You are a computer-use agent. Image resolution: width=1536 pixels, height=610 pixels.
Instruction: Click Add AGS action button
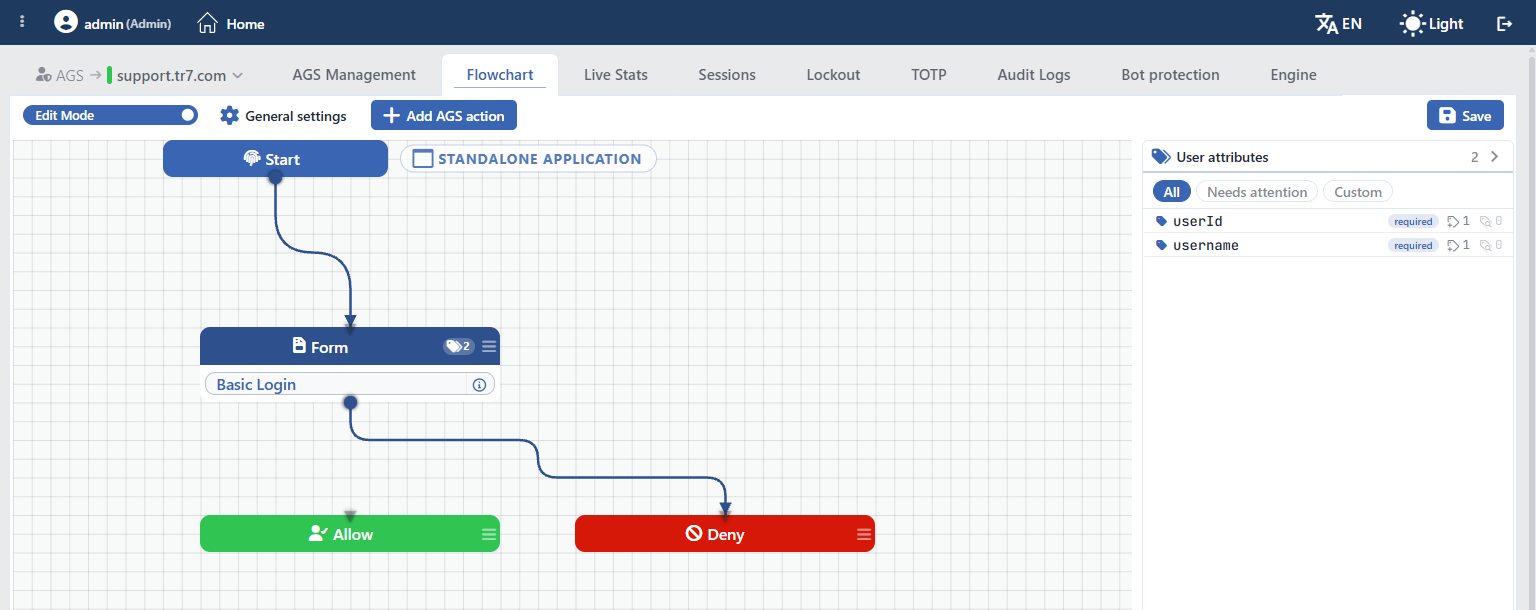[x=444, y=116]
